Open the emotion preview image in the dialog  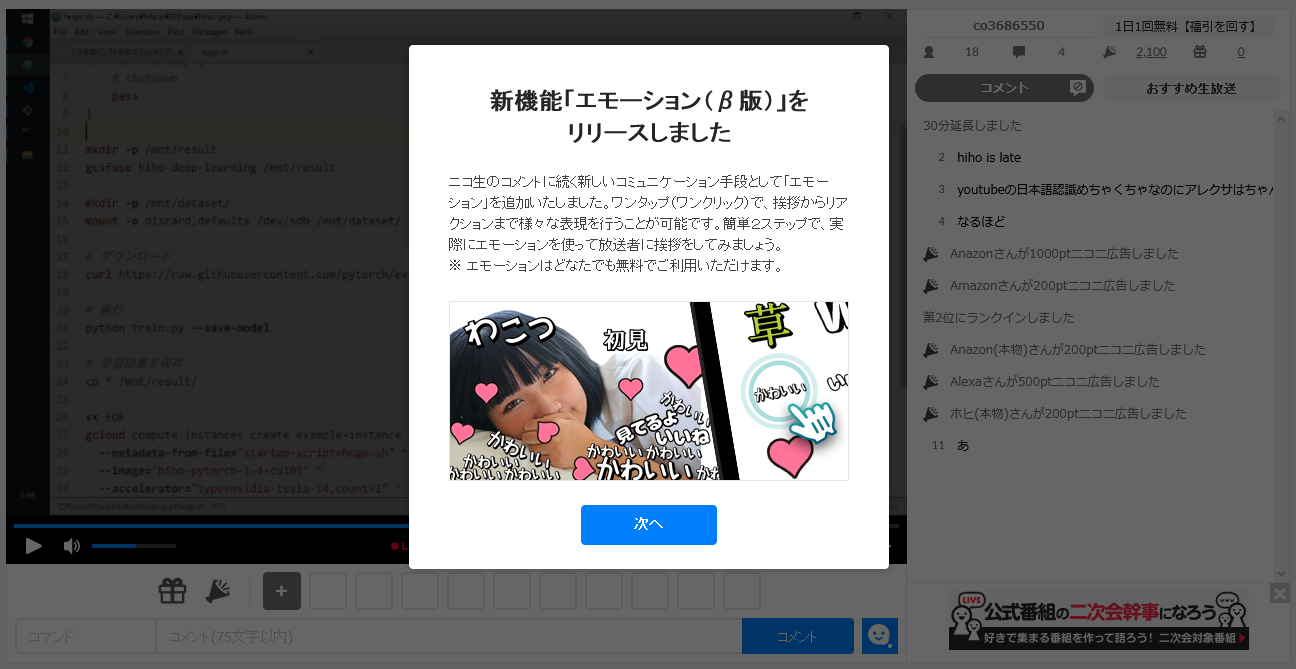coord(648,391)
